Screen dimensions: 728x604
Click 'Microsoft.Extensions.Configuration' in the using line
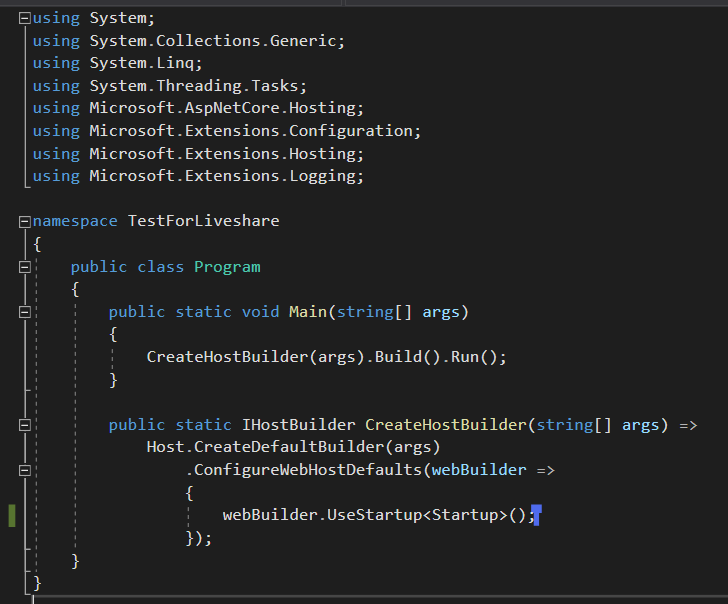click(x=251, y=131)
